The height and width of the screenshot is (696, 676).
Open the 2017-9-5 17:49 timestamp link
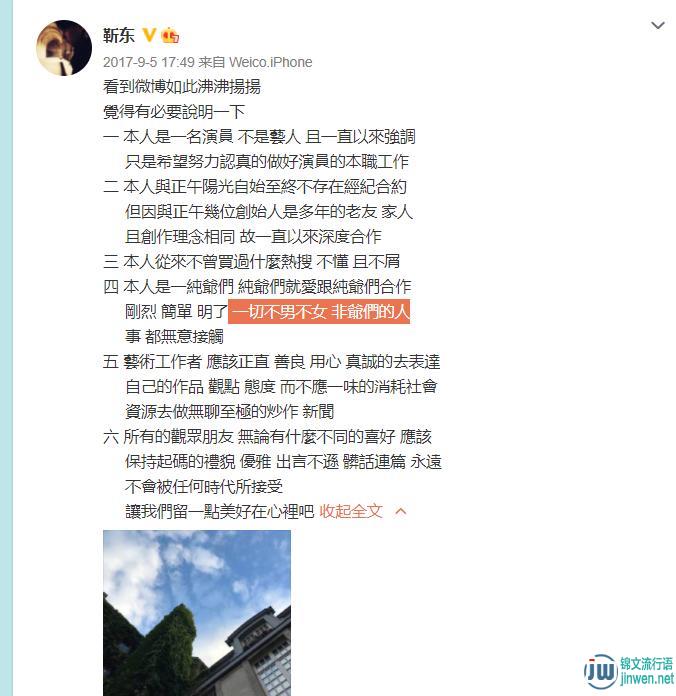[149, 62]
